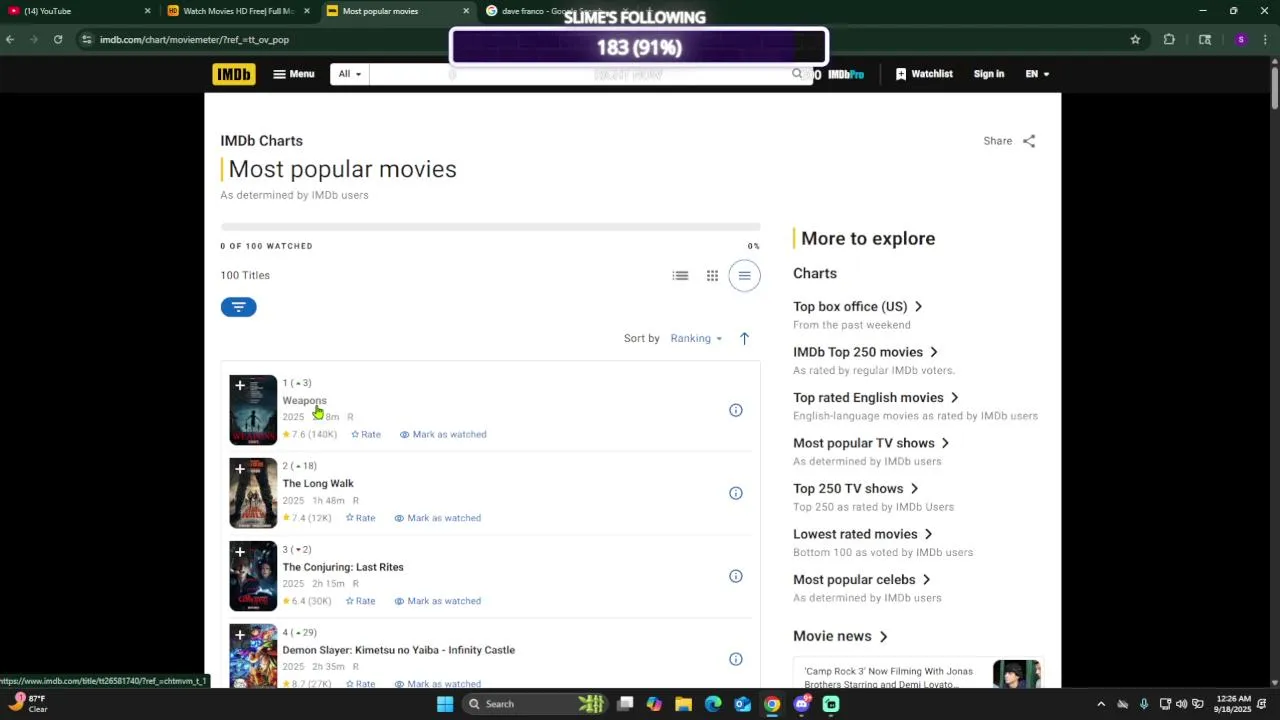
Task: Show hidden system tray icons
Action: [1101, 704]
